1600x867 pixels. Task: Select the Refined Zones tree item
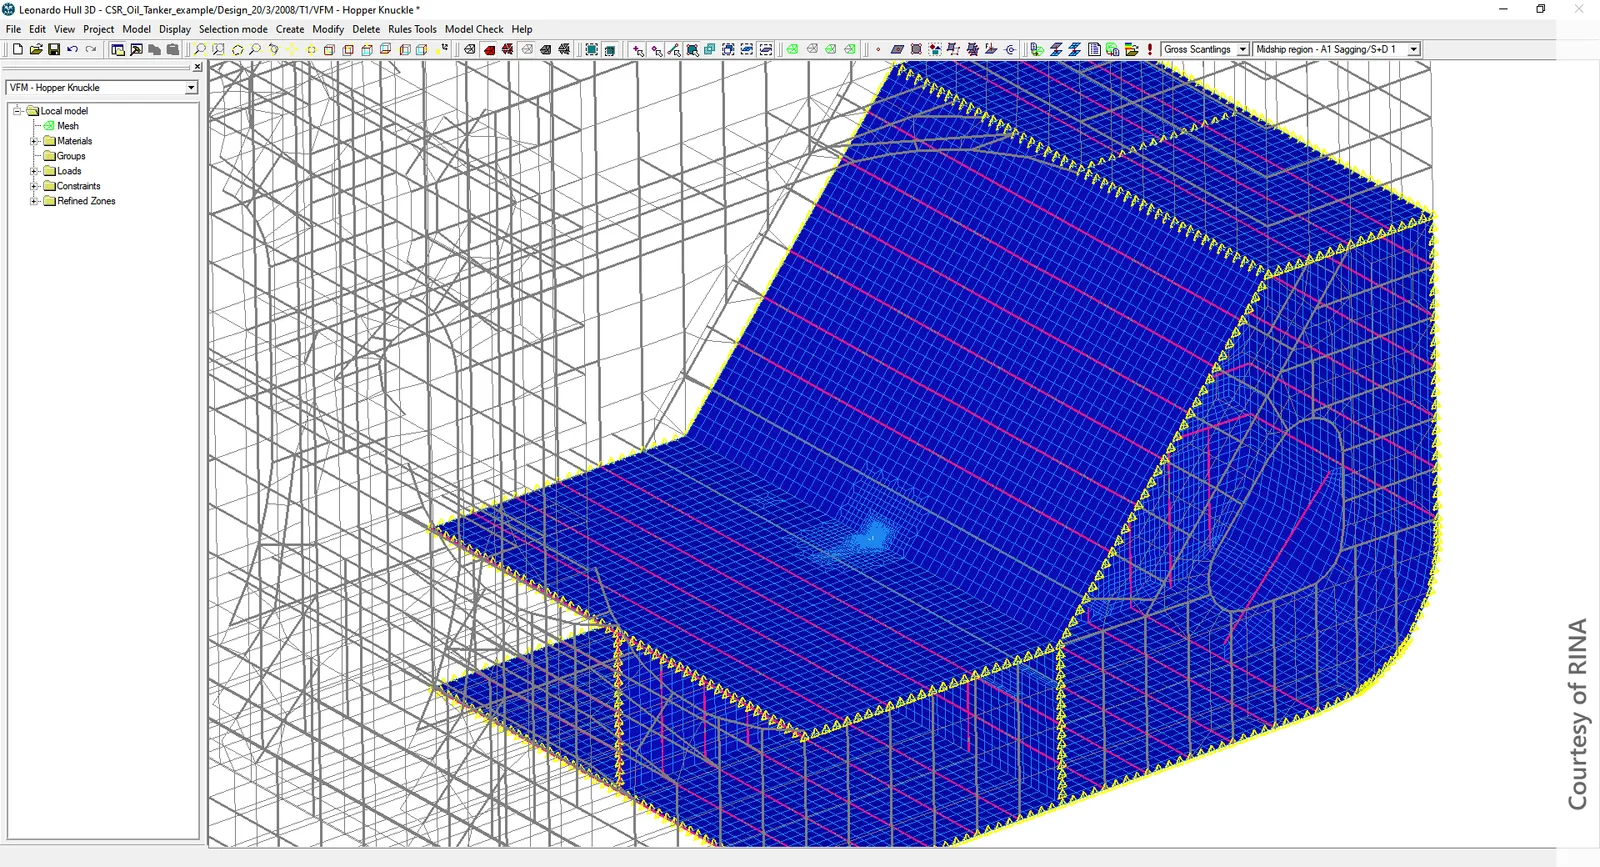pyautogui.click(x=86, y=201)
